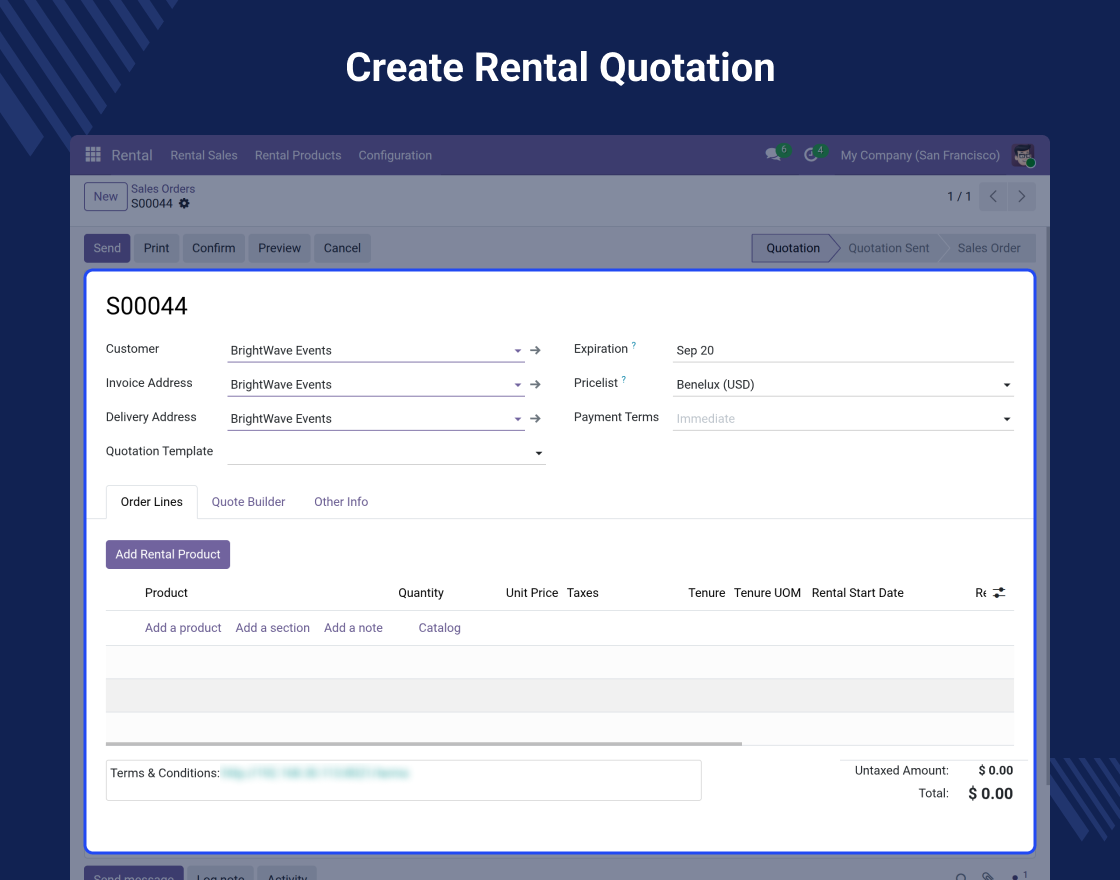1120x880 pixels.
Task: Open Customer record via arrow link
Action: tap(535, 350)
